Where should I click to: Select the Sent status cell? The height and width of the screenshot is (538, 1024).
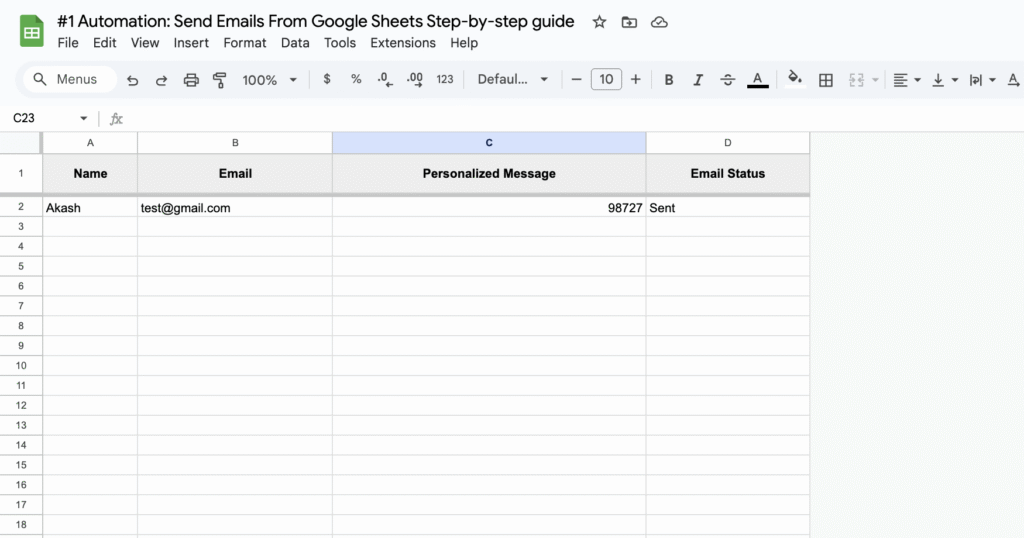click(728, 208)
